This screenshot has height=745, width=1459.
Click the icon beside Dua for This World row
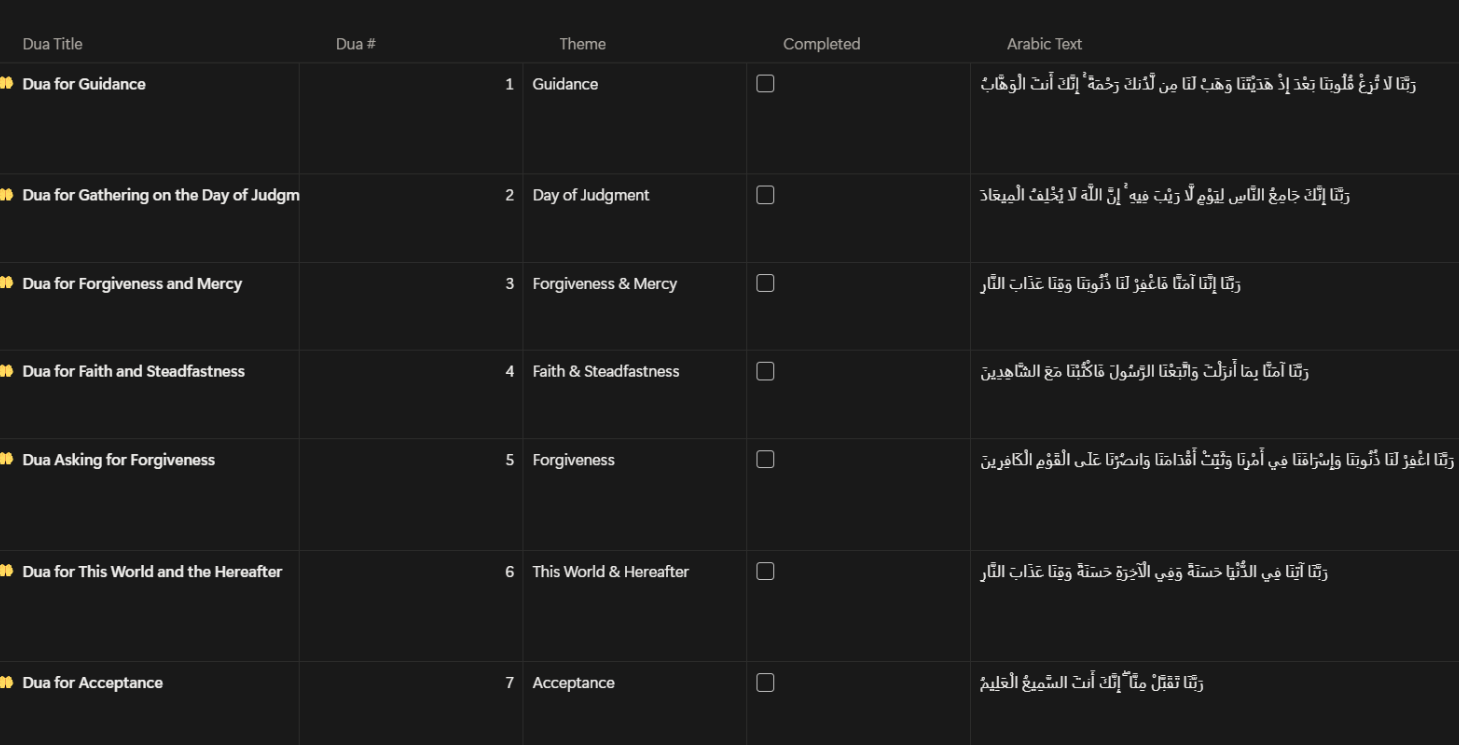click(6, 572)
